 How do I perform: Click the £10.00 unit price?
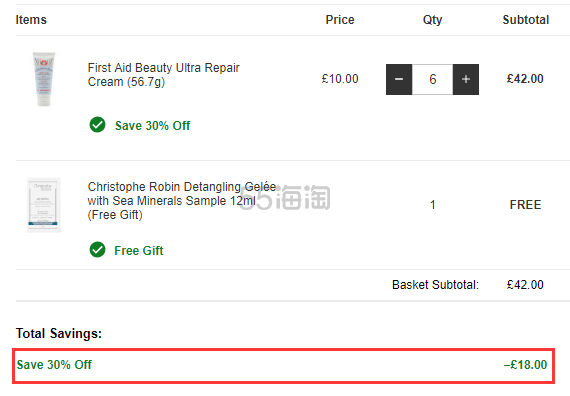pos(340,79)
